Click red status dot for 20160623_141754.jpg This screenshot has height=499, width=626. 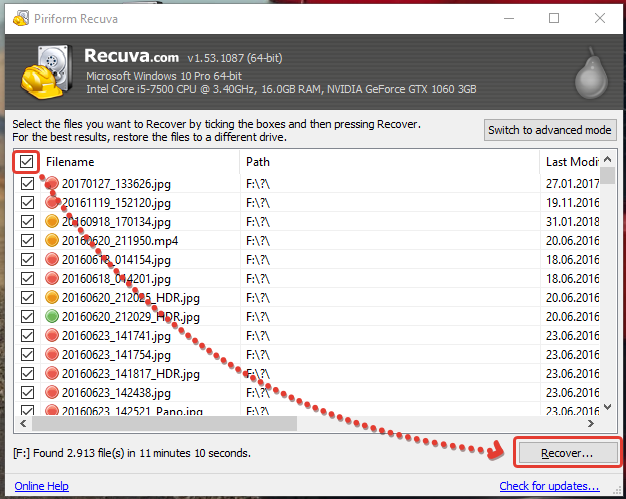point(53,354)
